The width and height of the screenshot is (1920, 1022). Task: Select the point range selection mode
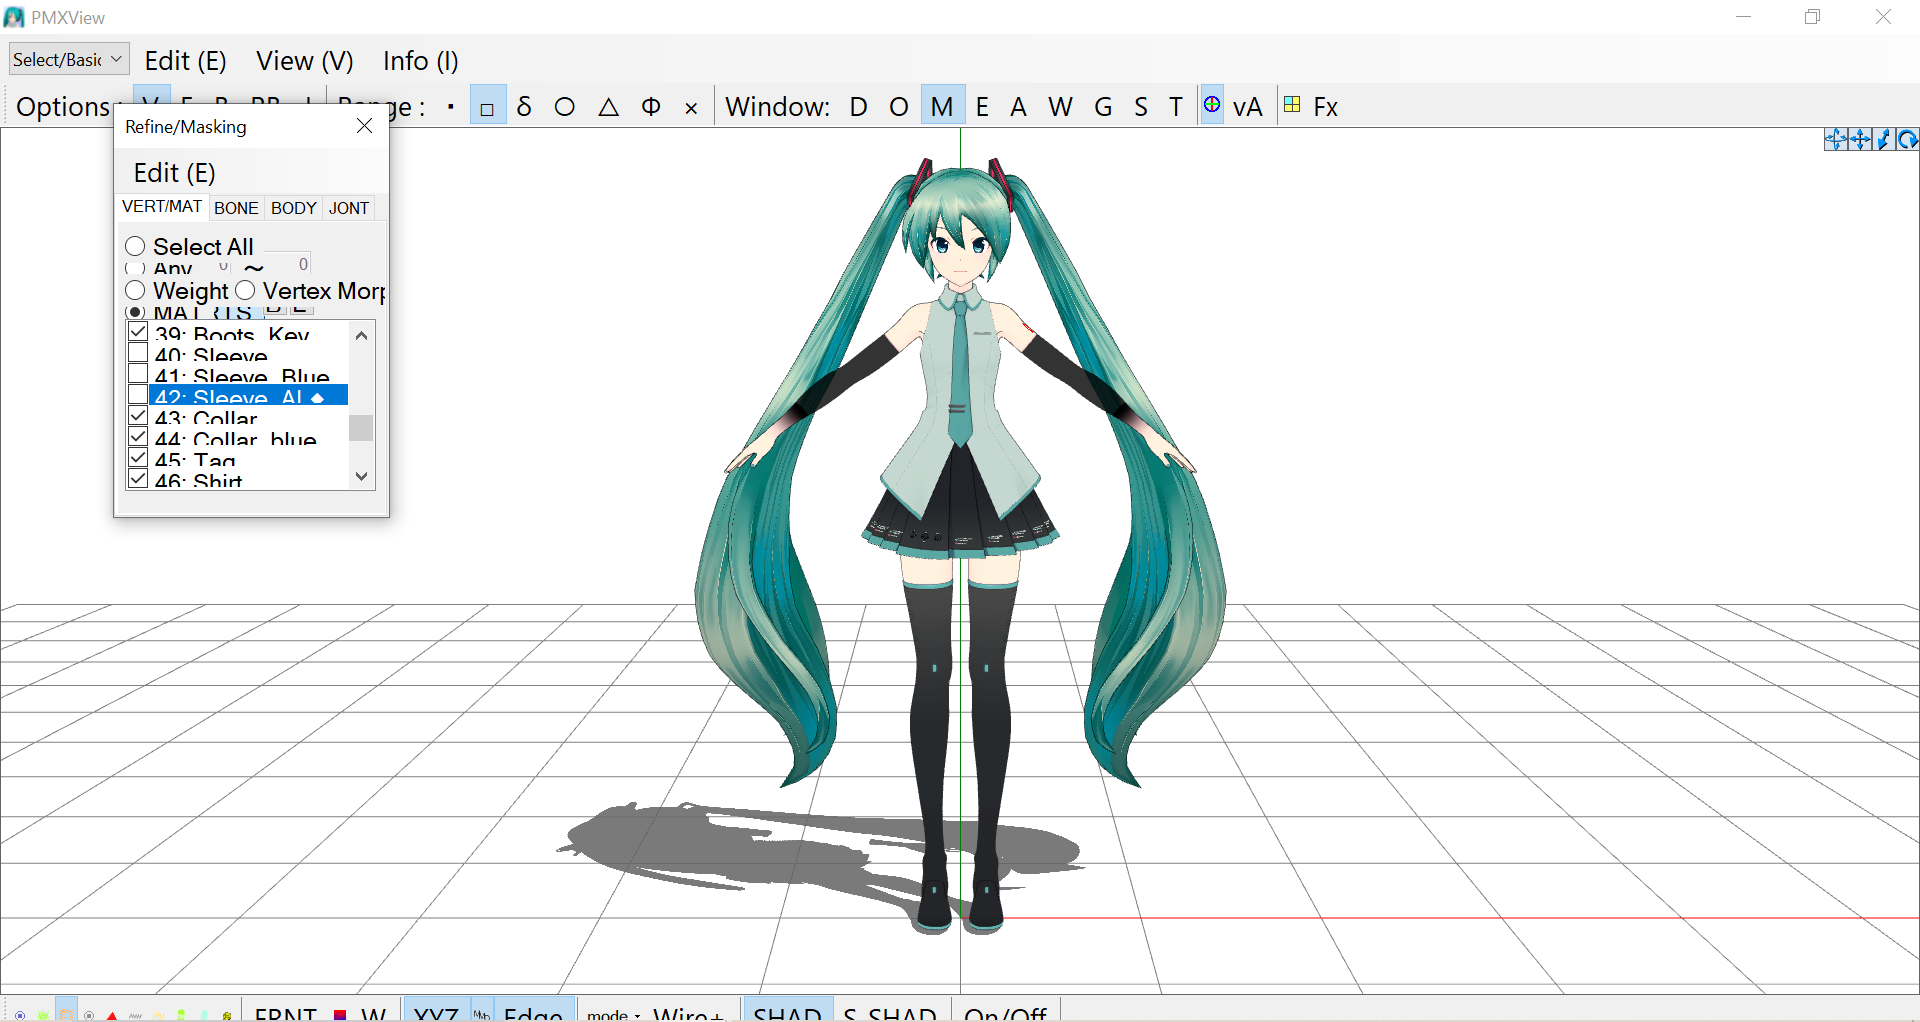coord(451,107)
